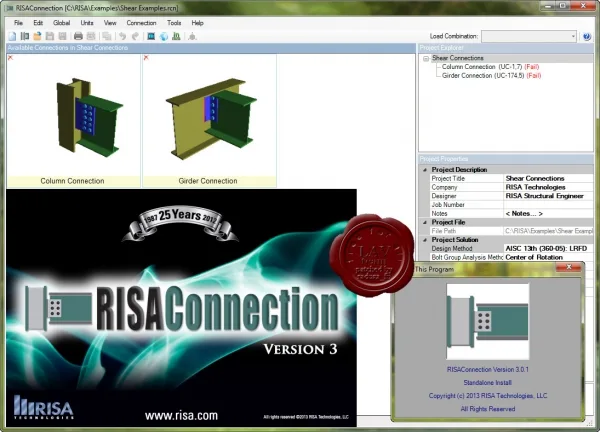Collapse the Shear Connections tree node
600x432 pixels.
tap(426, 59)
